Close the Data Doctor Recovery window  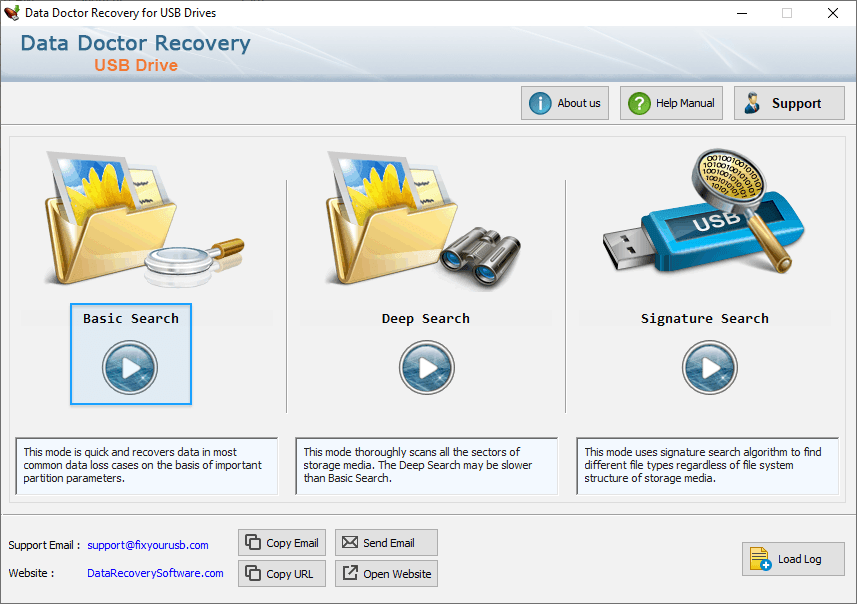click(x=832, y=13)
